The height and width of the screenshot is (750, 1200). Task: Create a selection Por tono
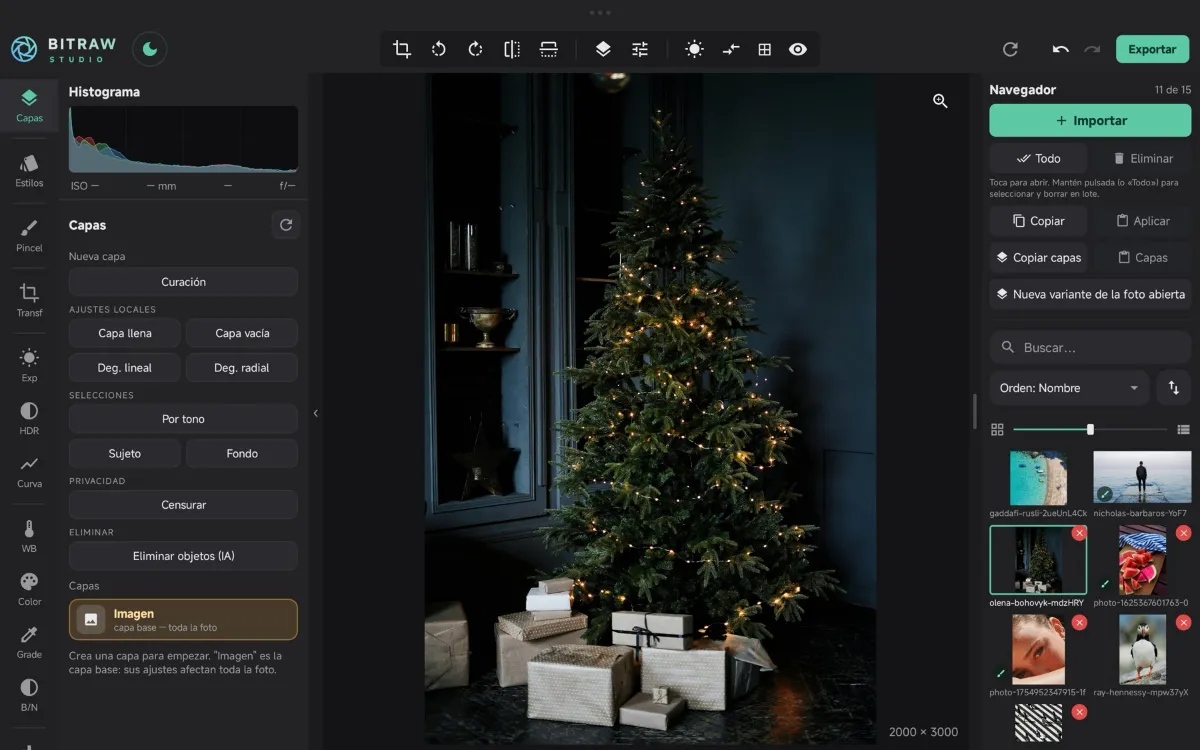tap(183, 419)
